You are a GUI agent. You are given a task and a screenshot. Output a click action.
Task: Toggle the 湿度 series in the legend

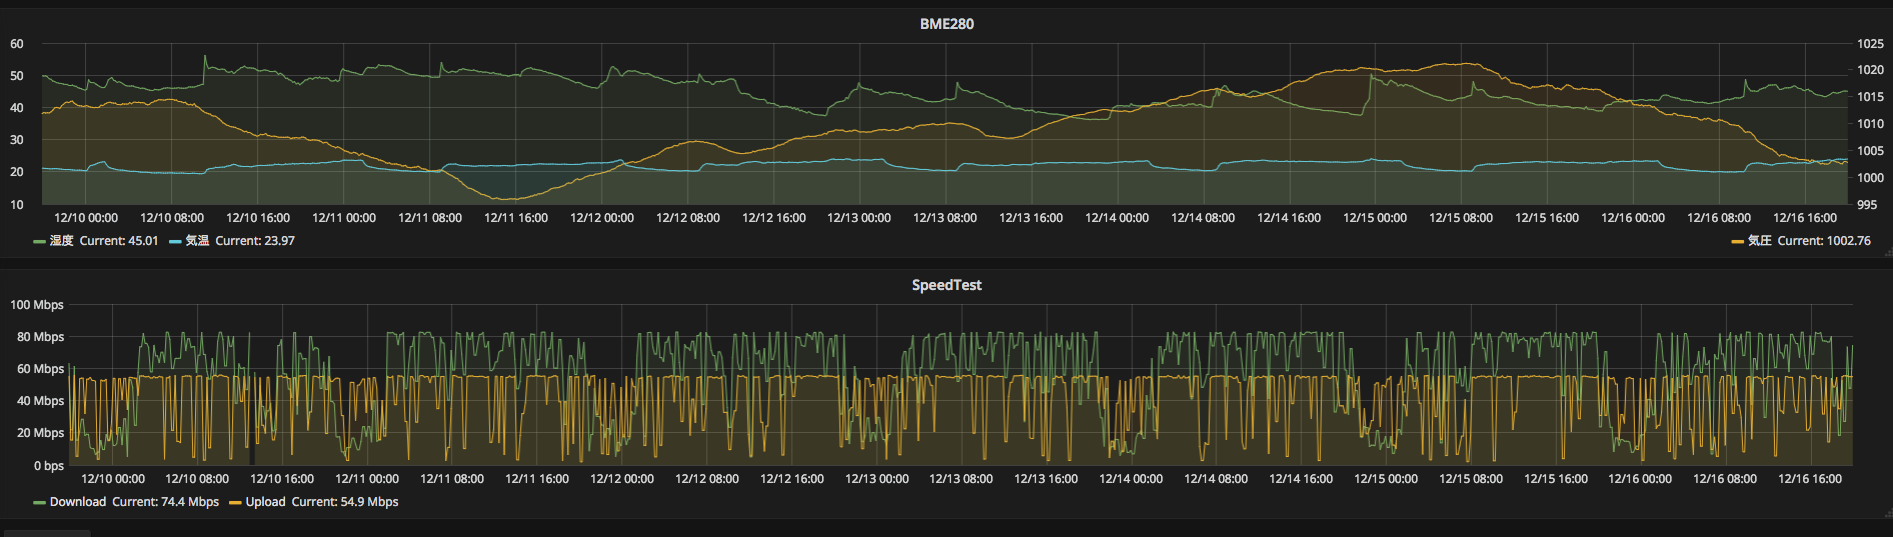pyautogui.click(x=62, y=241)
